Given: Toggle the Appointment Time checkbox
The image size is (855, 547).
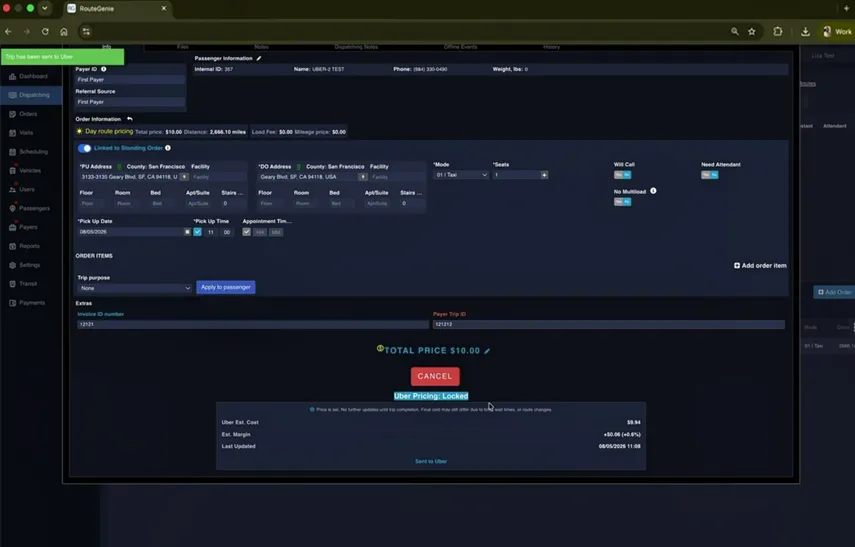Looking at the screenshot, I should pos(246,232).
